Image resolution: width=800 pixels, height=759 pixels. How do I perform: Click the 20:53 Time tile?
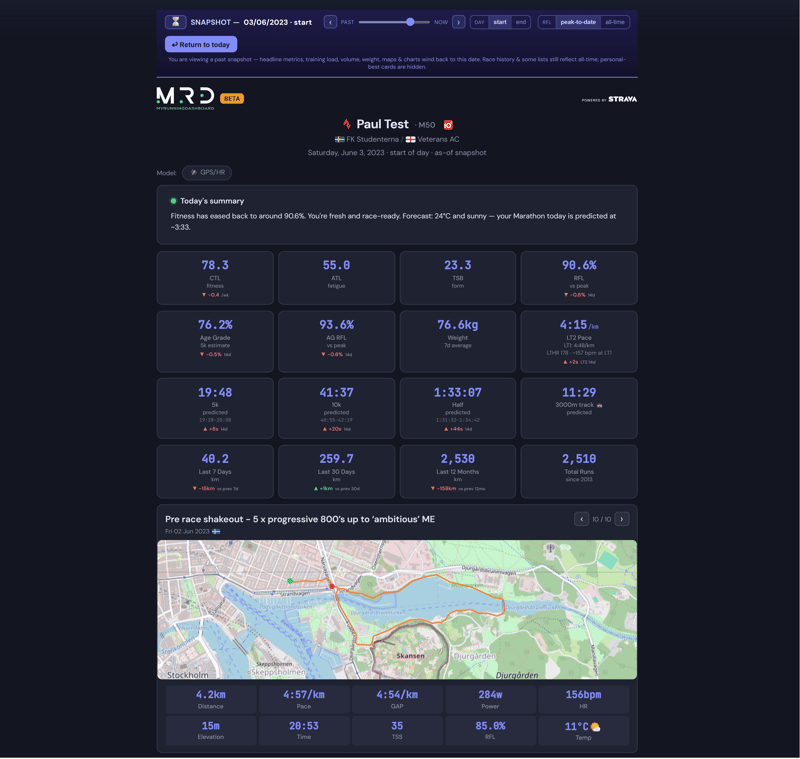tap(304, 730)
